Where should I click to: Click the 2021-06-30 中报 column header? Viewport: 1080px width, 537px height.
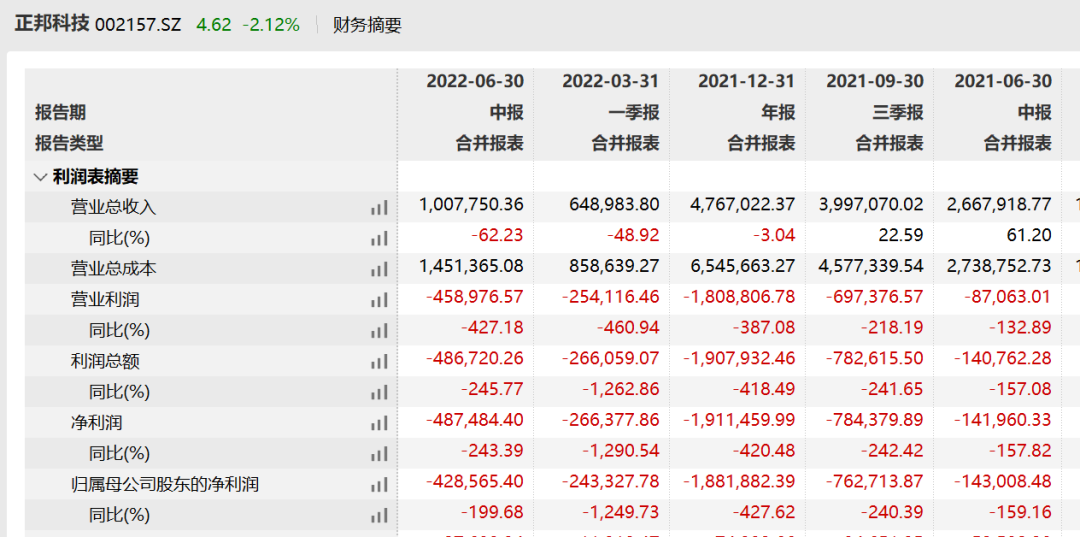click(x=1003, y=81)
